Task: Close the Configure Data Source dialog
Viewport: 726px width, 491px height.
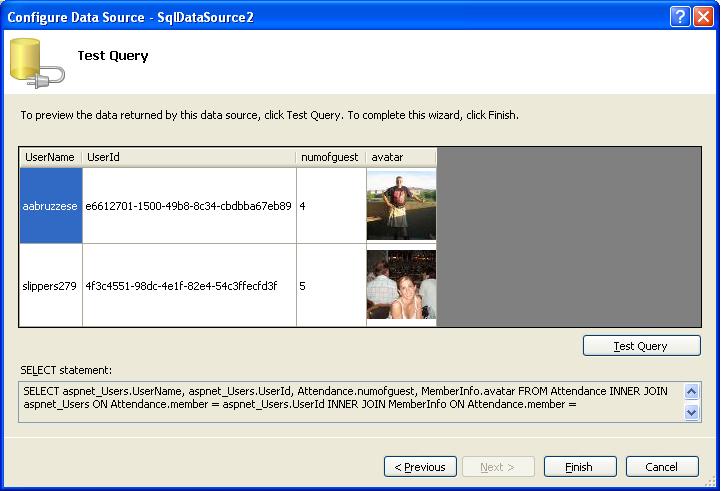Action: [x=703, y=17]
